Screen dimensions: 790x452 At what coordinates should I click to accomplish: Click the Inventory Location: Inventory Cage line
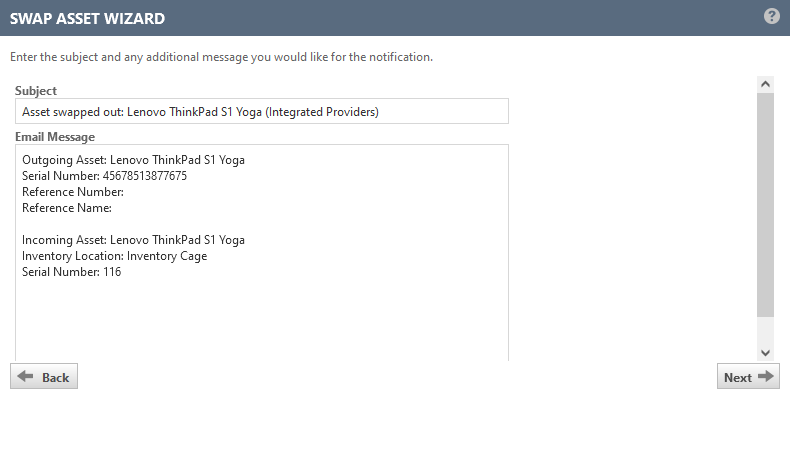[x=114, y=256]
